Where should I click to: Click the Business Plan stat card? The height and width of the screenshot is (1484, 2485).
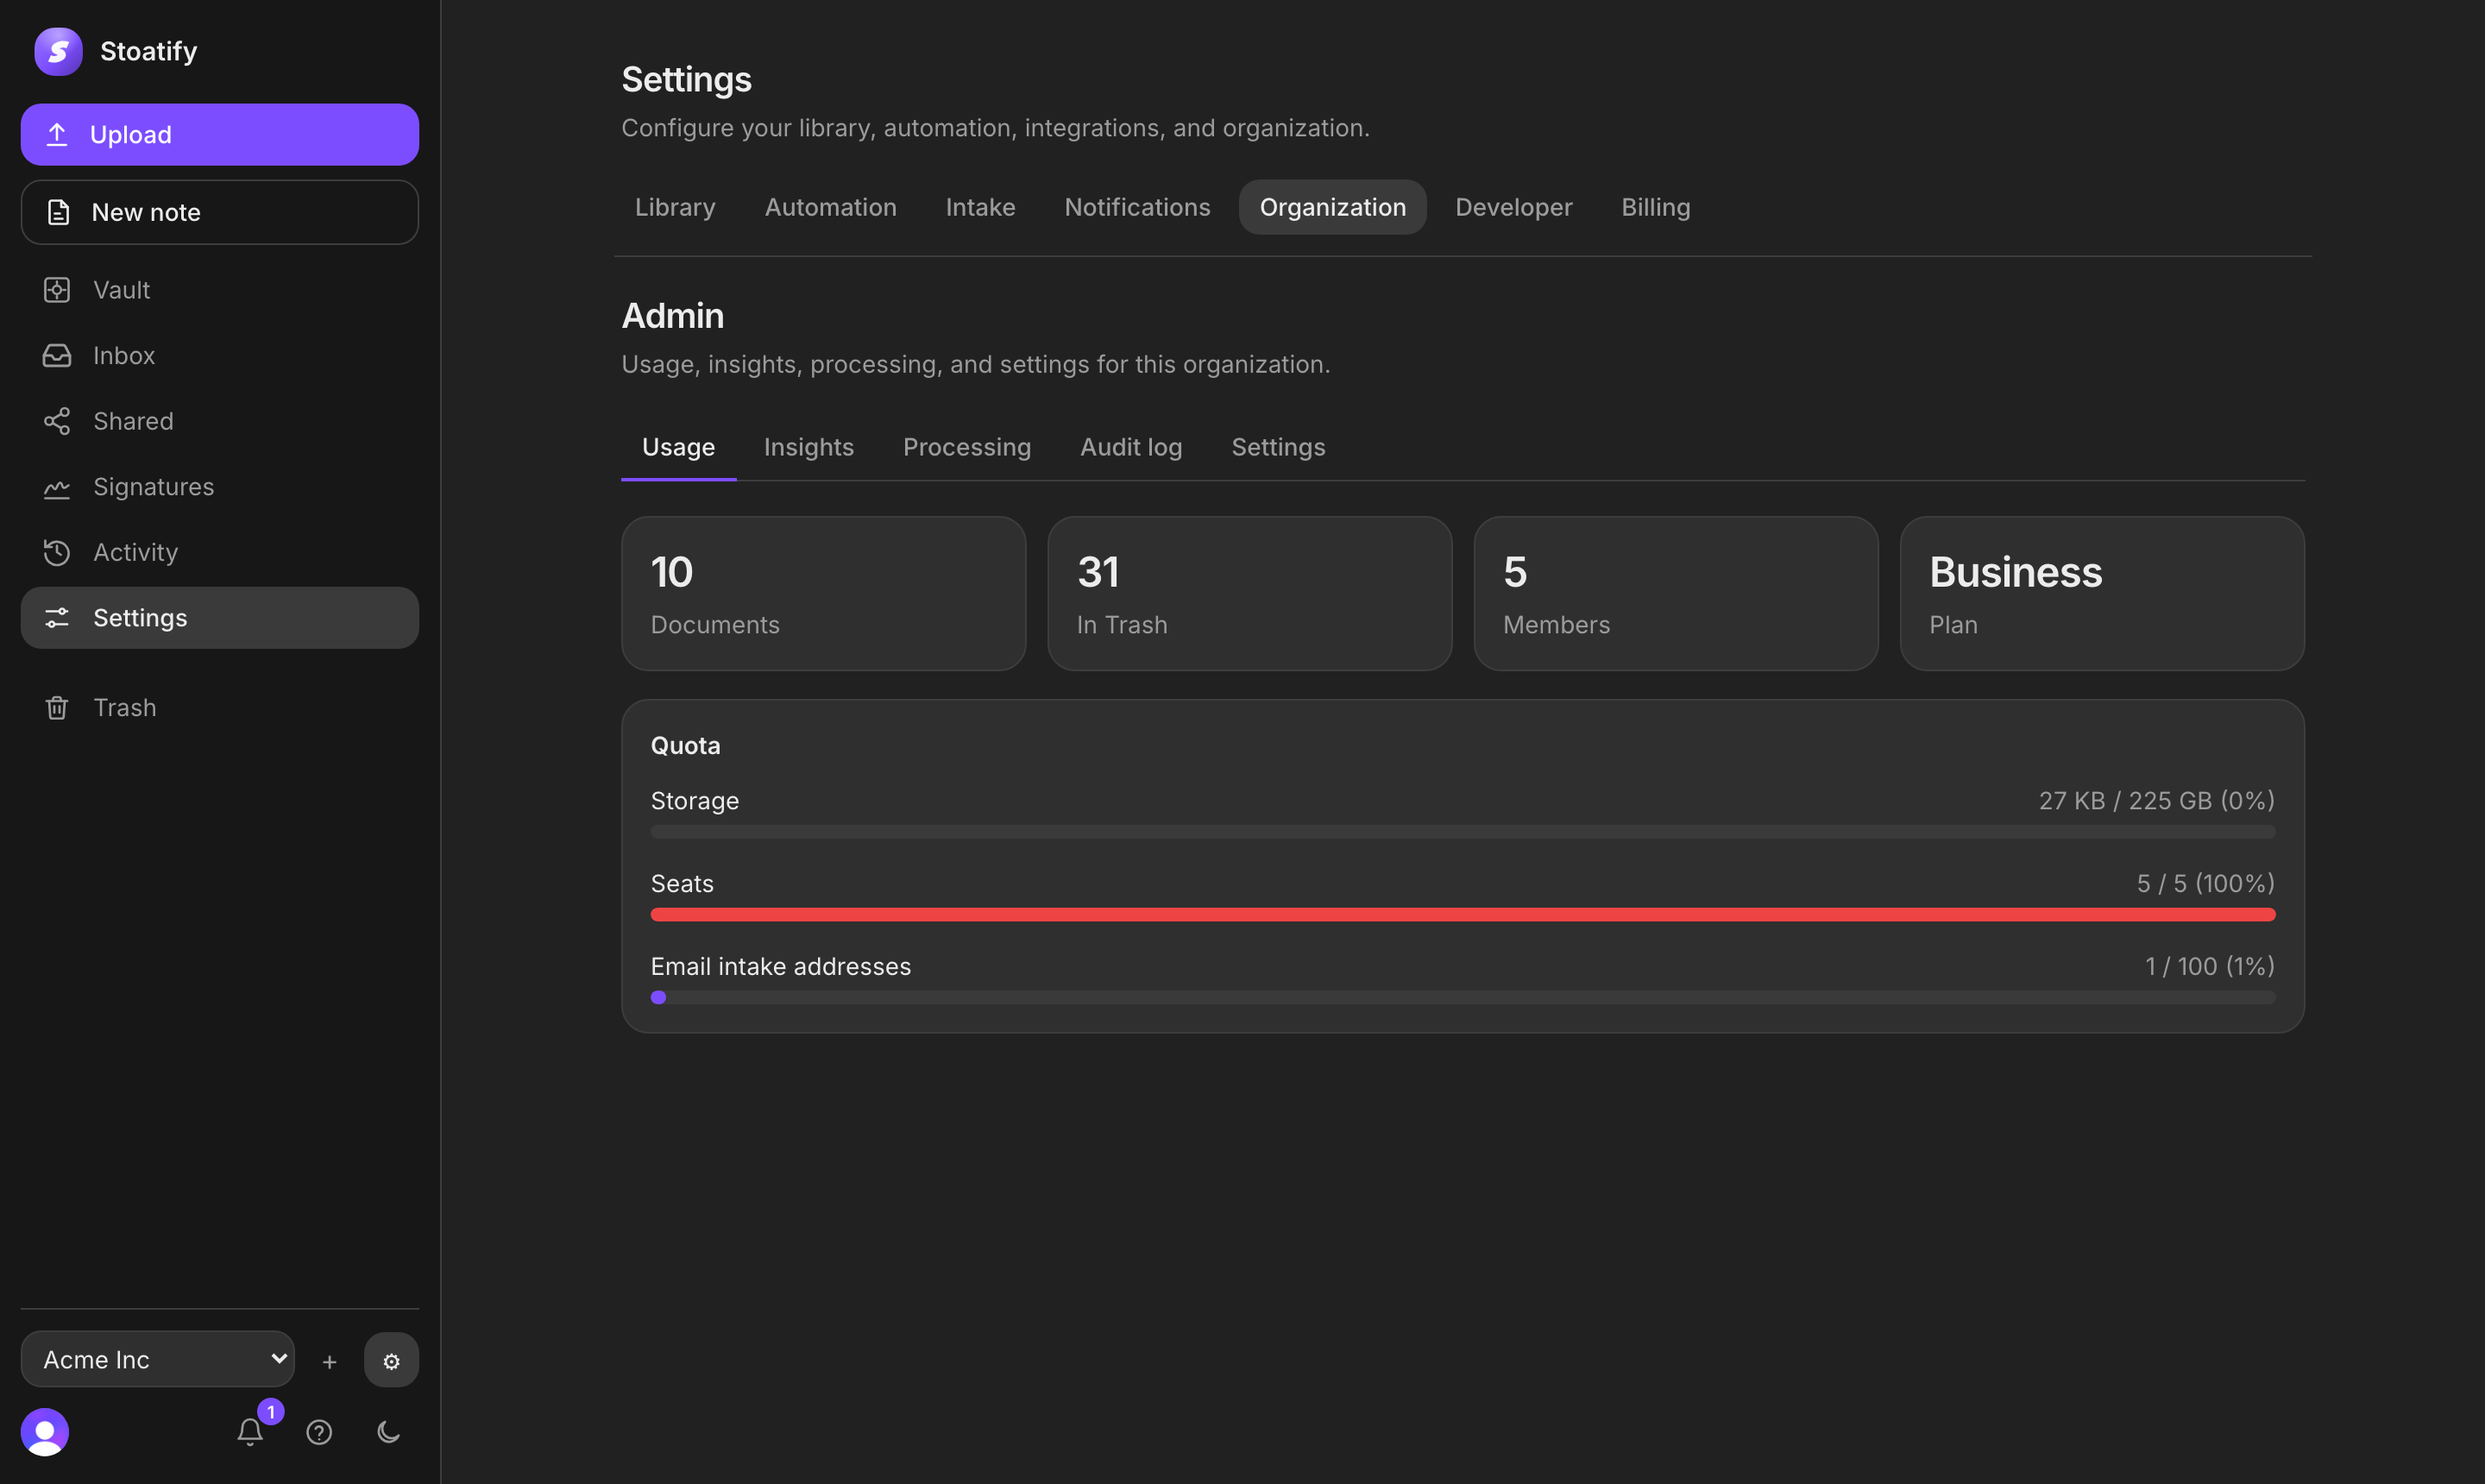point(2101,593)
